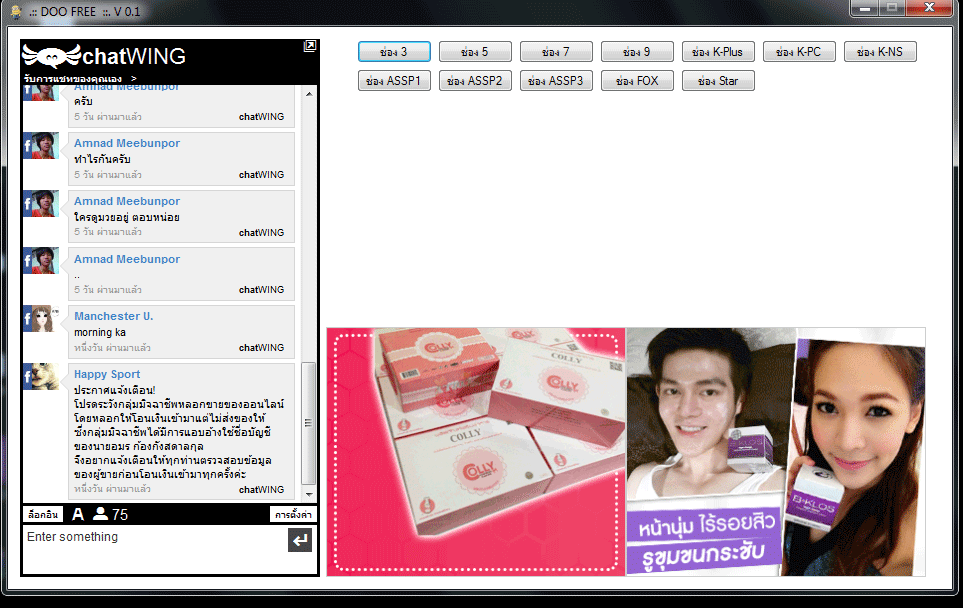
Task: Click the 'ทำไรกันครับ' message text
Action: pos(102,160)
